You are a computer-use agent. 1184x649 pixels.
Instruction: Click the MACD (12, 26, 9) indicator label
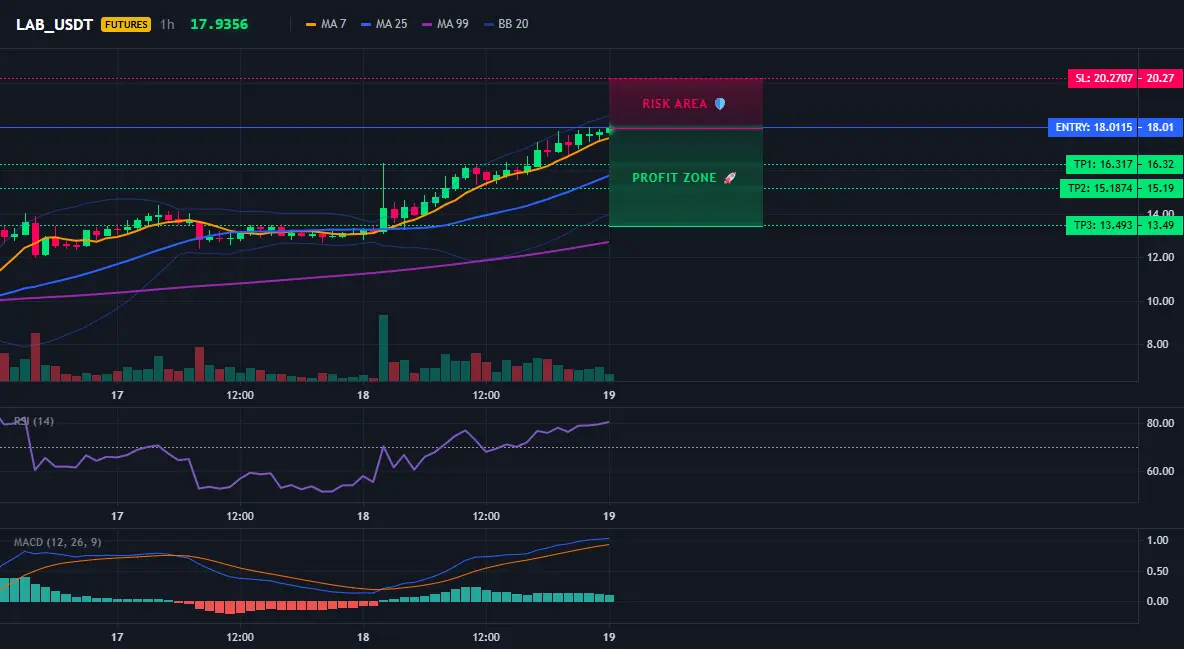click(57, 542)
